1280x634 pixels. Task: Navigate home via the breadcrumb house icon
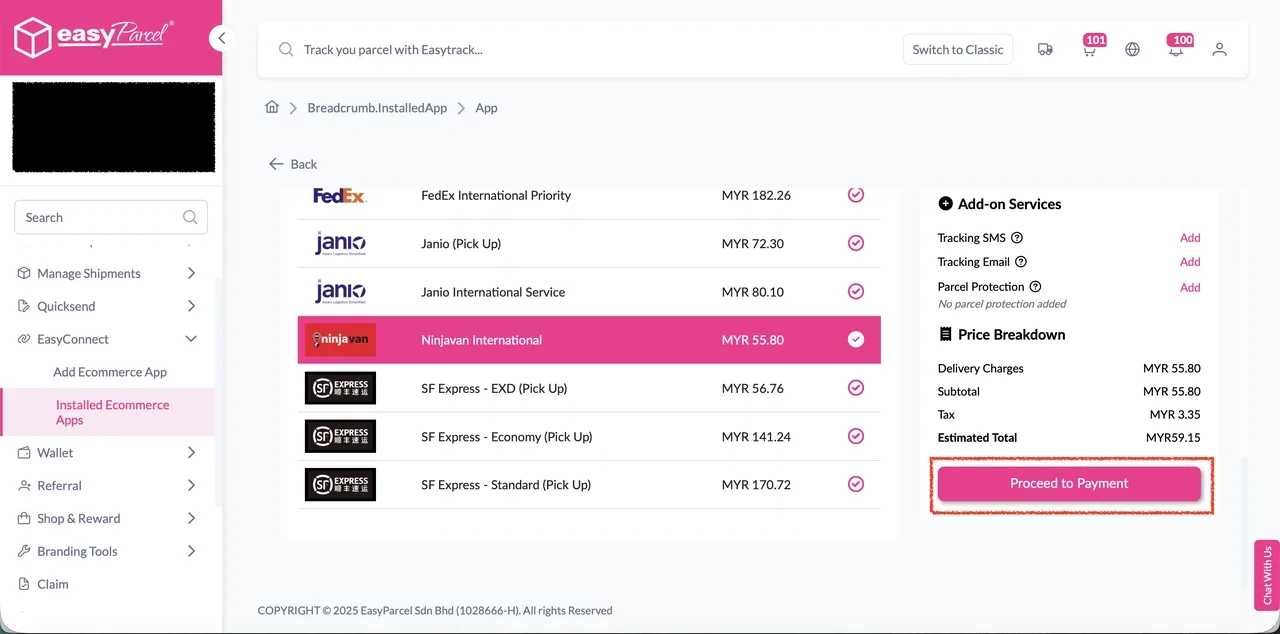point(271,107)
